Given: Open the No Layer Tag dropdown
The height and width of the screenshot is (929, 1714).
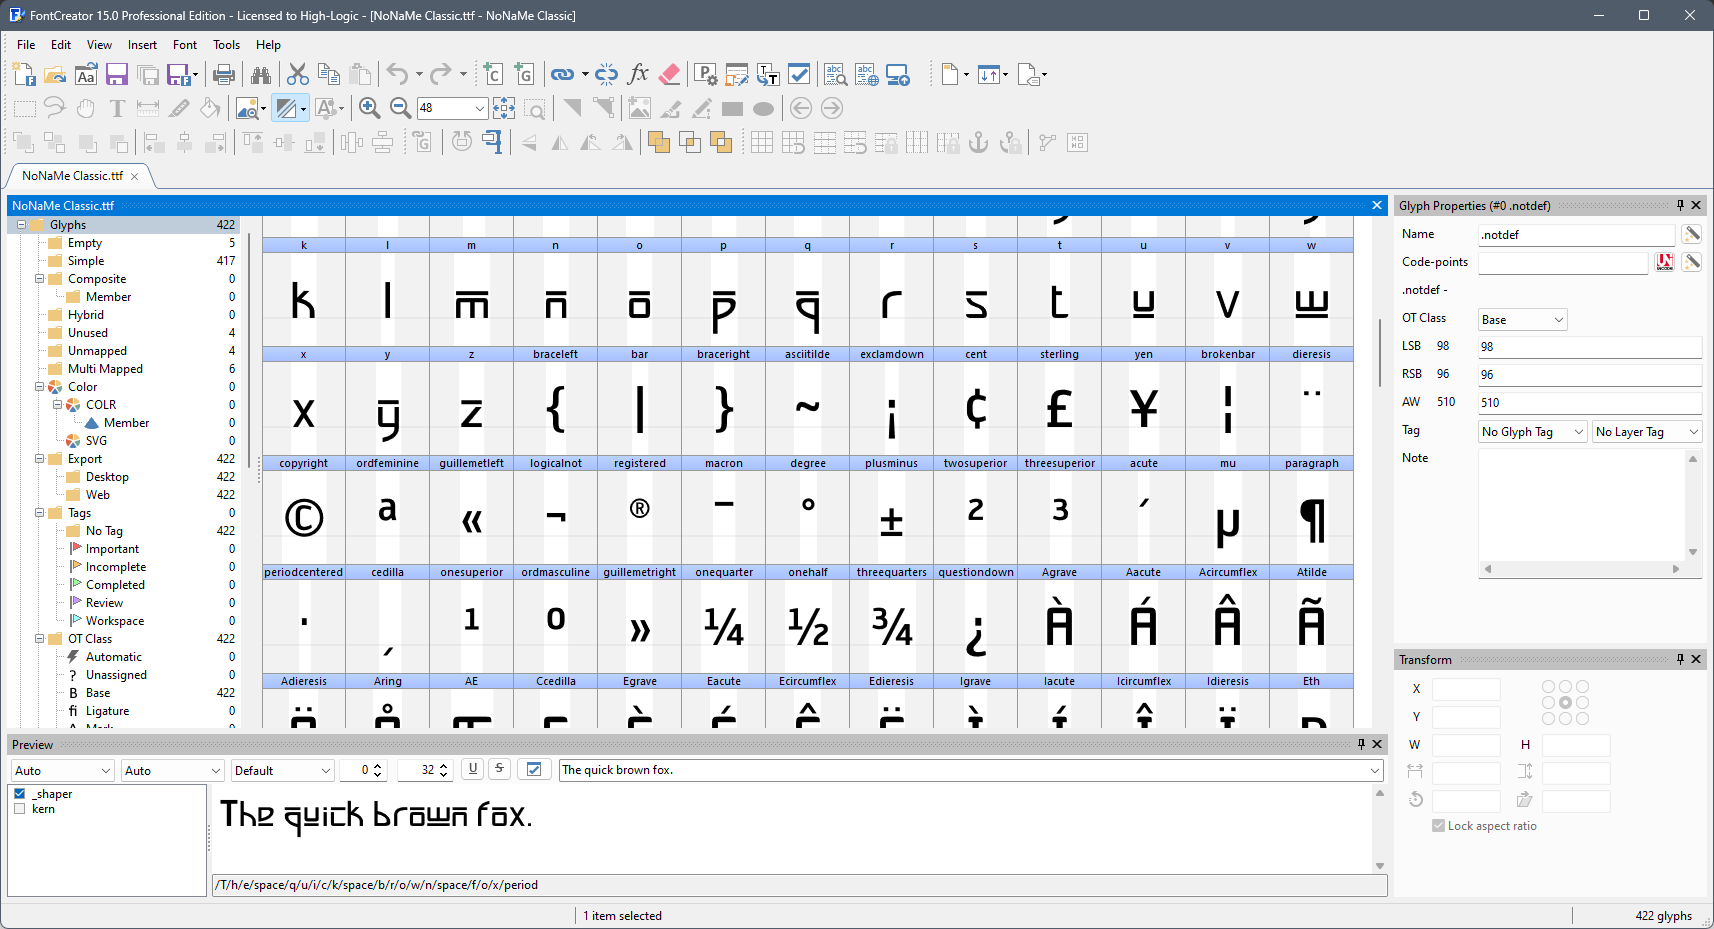Looking at the screenshot, I should (1646, 432).
